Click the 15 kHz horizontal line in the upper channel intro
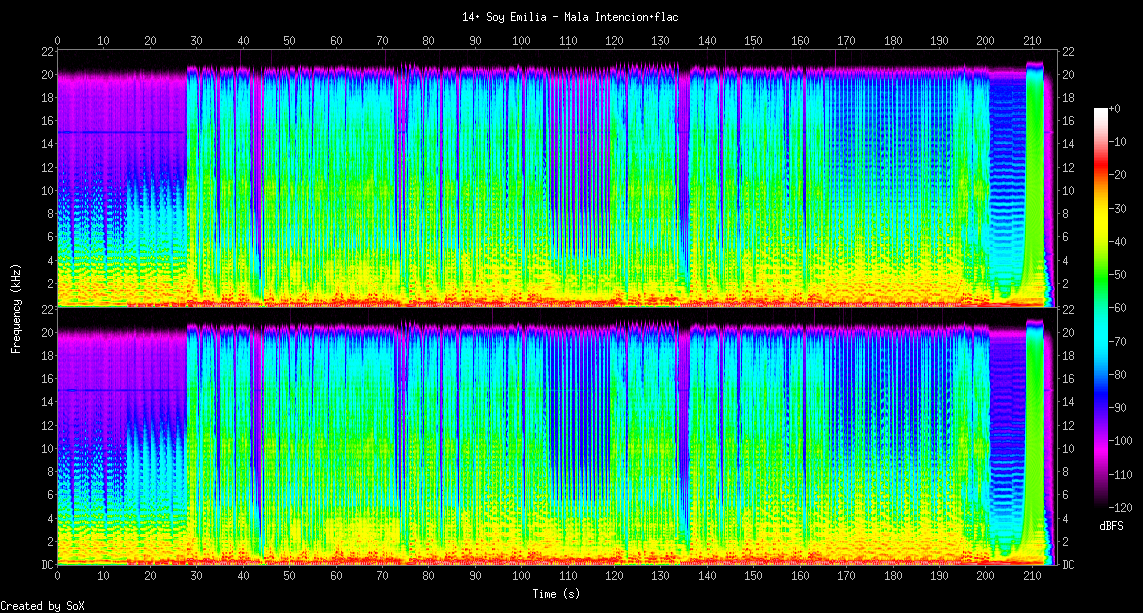 pyautogui.click(x=120, y=132)
